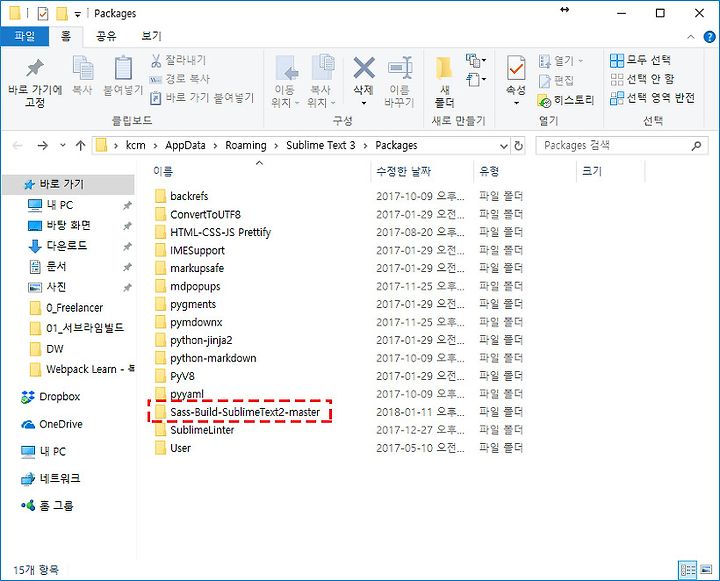Go forward with the right arrow
Viewport: 720px width, 581px height.
42,146
